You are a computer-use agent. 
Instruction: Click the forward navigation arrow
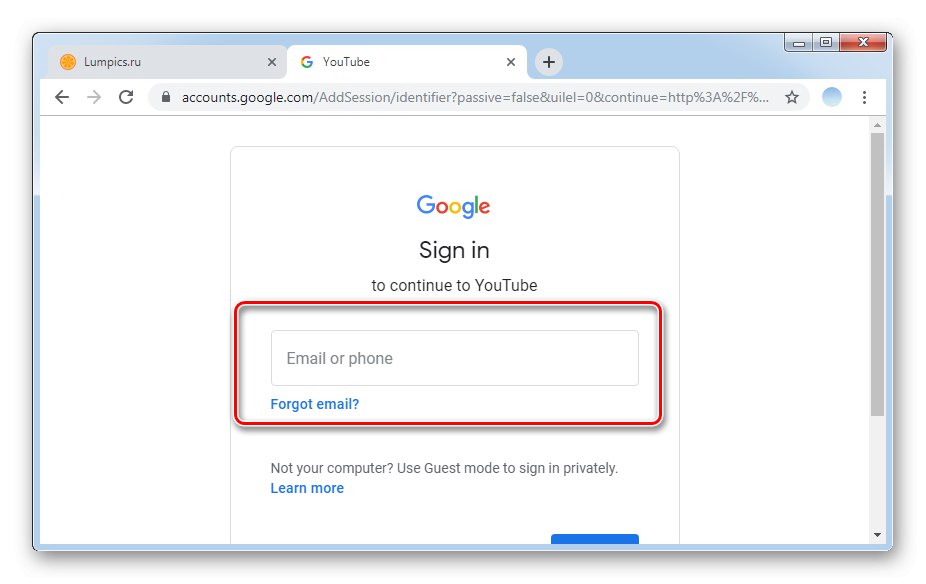point(94,97)
